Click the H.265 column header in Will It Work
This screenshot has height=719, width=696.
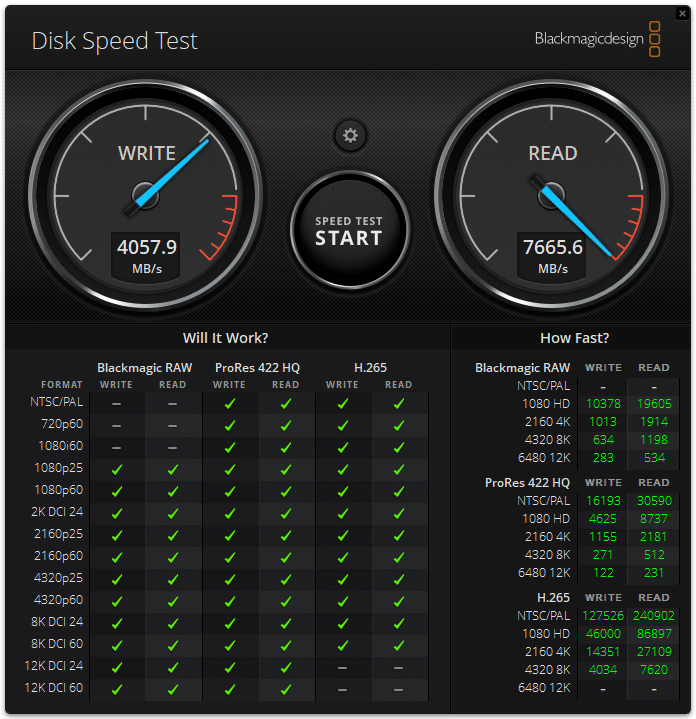(x=370, y=368)
